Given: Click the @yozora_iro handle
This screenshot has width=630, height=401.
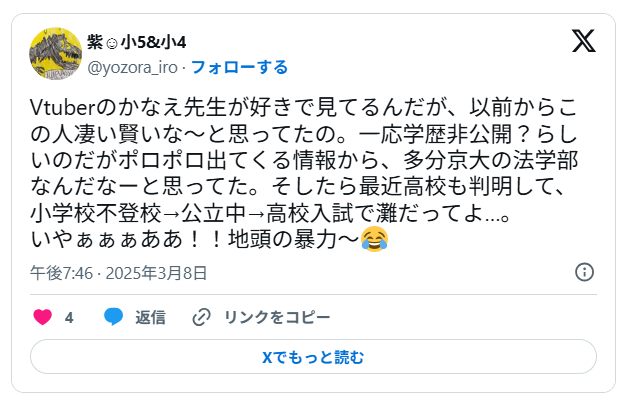Looking at the screenshot, I should coord(132,68).
